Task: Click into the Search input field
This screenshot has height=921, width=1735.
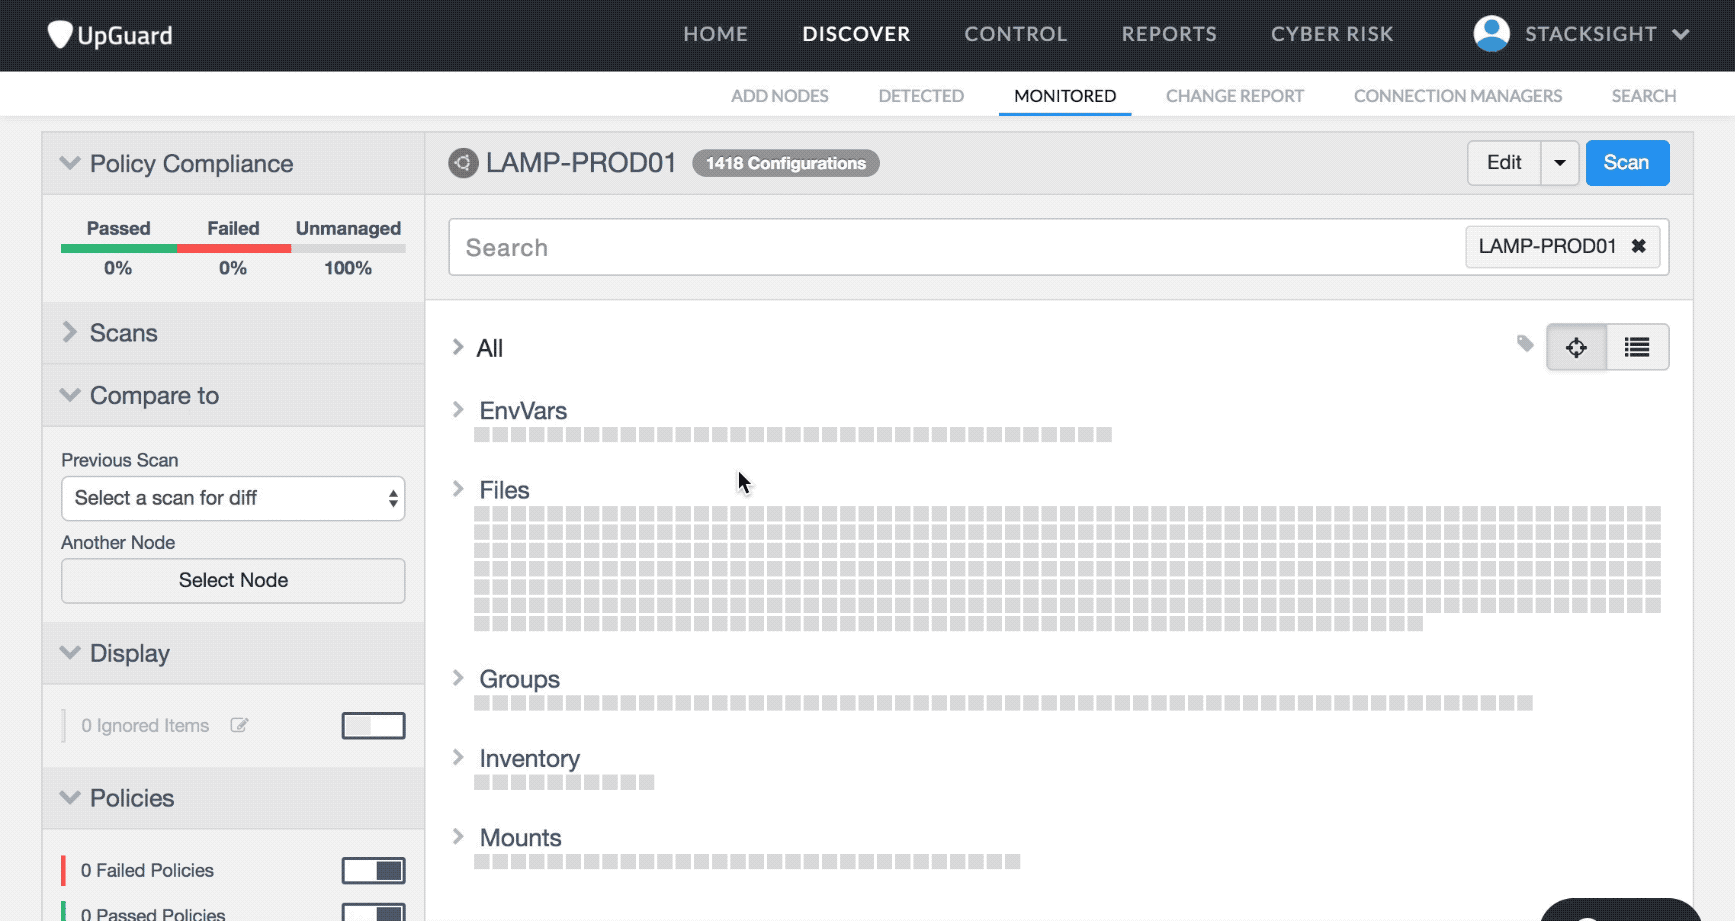Action: pyautogui.click(x=955, y=247)
